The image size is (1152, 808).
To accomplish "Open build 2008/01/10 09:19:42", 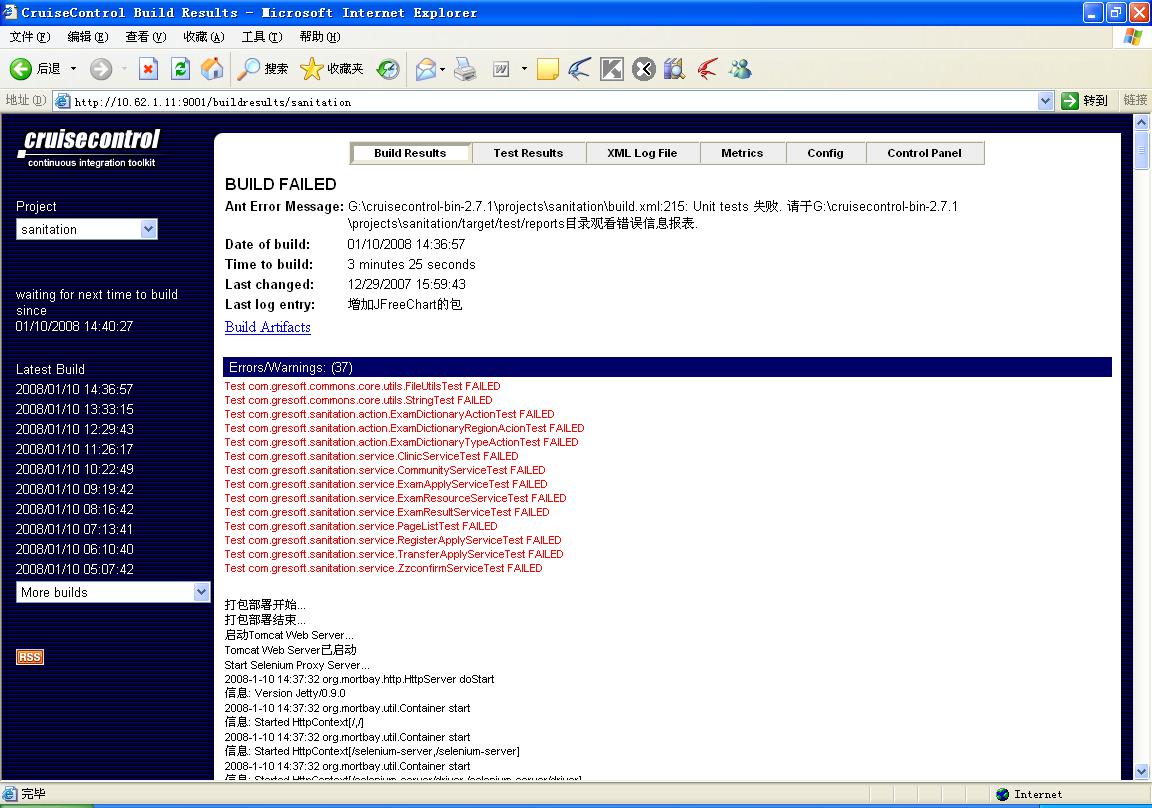I will [x=74, y=489].
